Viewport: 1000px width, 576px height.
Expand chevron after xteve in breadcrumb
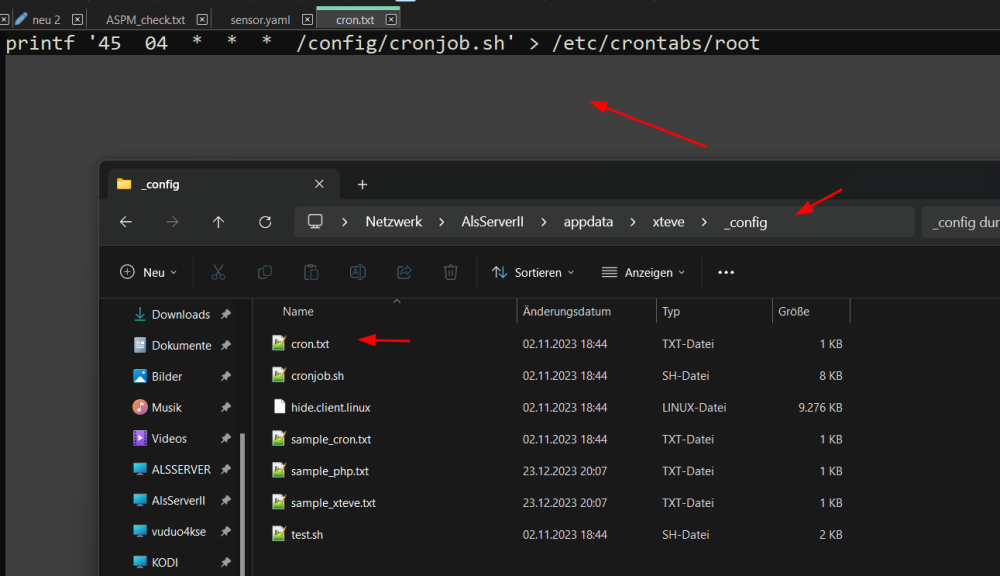click(704, 222)
